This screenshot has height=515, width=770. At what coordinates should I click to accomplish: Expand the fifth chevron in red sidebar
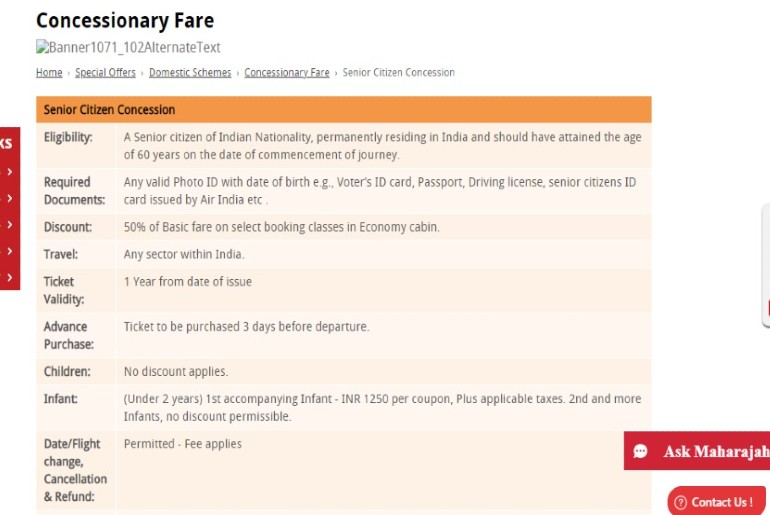click(10, 277)
